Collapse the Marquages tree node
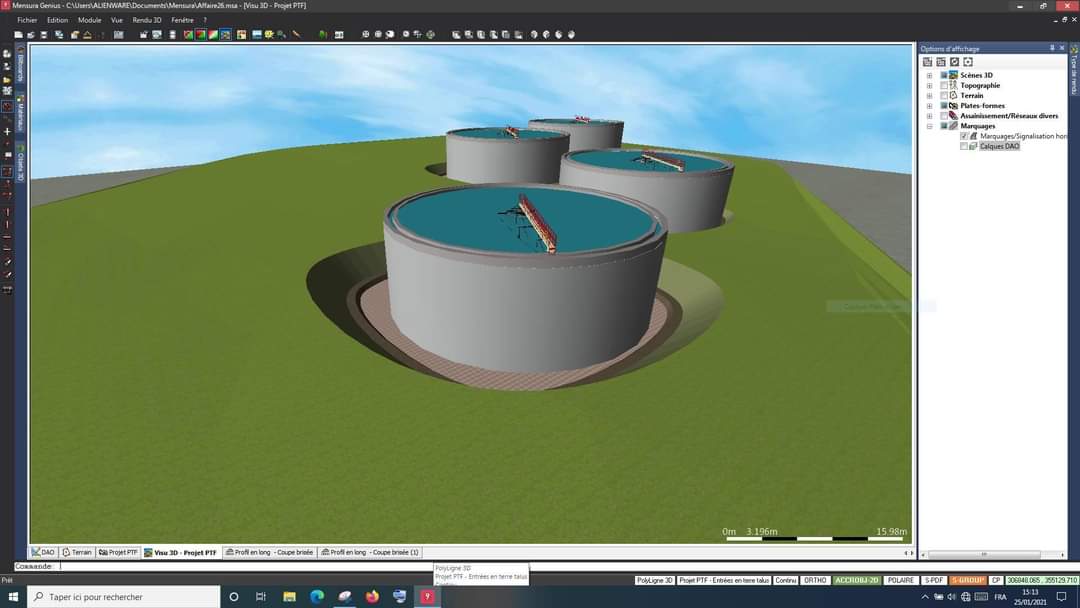This screenshot has height=608, width=1080. 929,126
